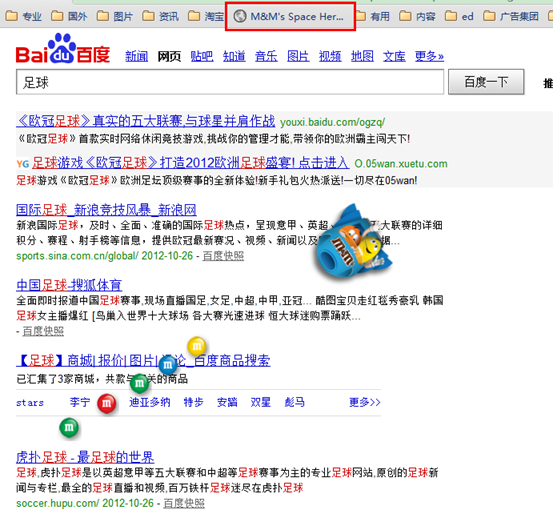Screen dimensions: 553x510
Task: Select the 网页 search tab
Action: click(x=169, y=56)
